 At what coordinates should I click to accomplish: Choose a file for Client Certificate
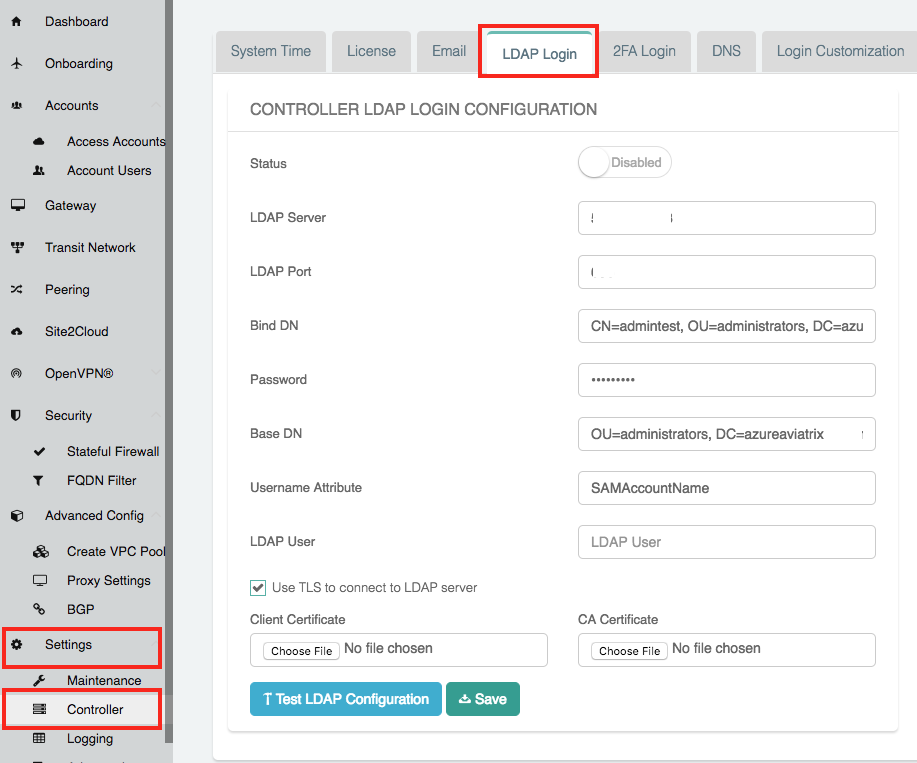pyautogui.click(x=302, y=650)
